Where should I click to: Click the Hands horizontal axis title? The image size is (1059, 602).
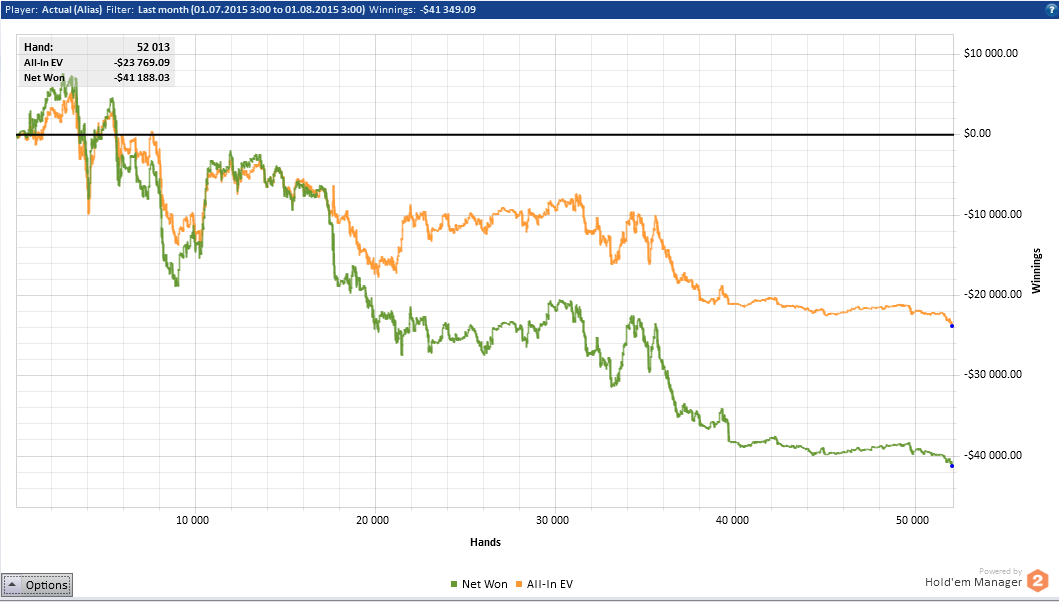486,543
